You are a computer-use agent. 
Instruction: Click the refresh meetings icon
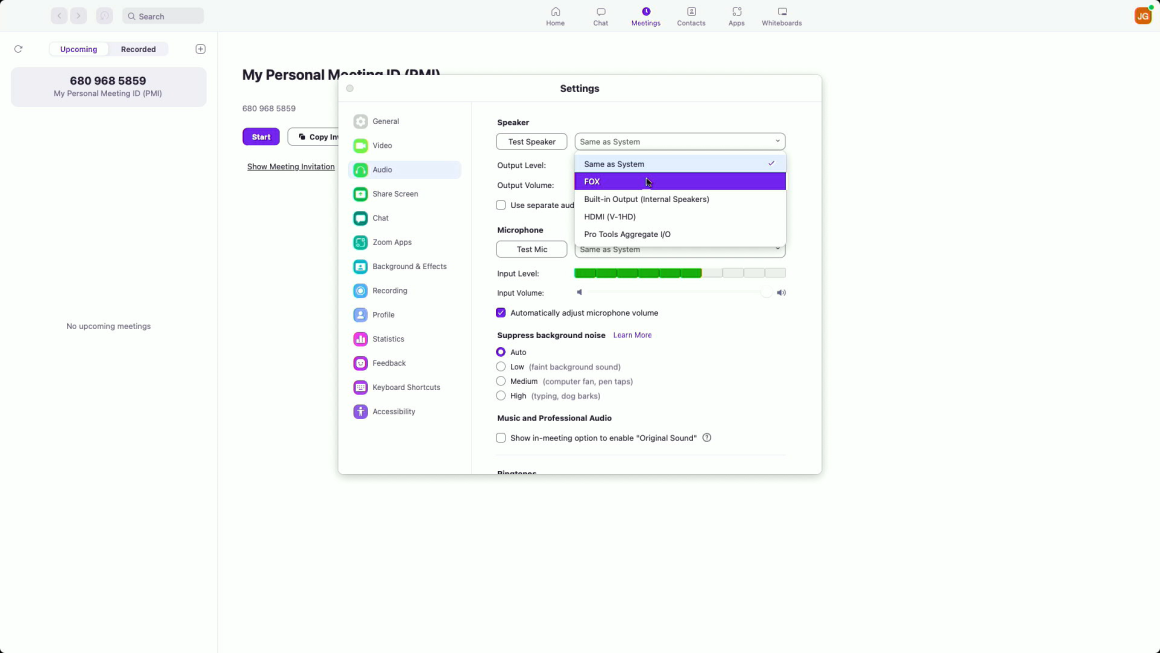[18, 49]
